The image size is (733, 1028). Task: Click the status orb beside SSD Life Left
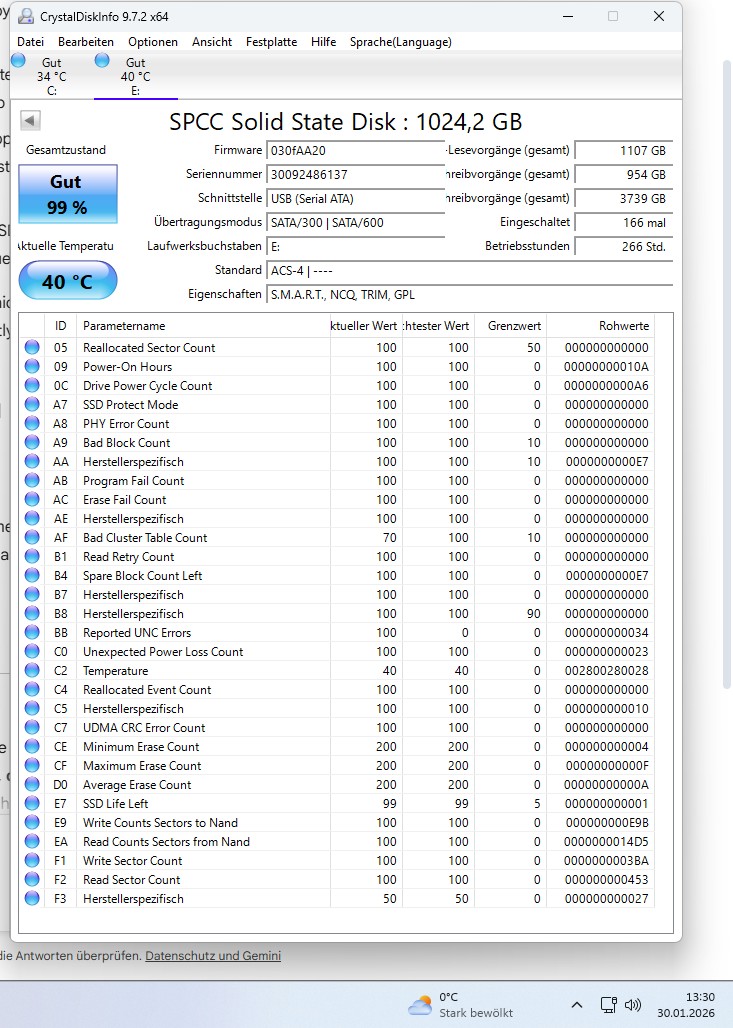[32, 804]
